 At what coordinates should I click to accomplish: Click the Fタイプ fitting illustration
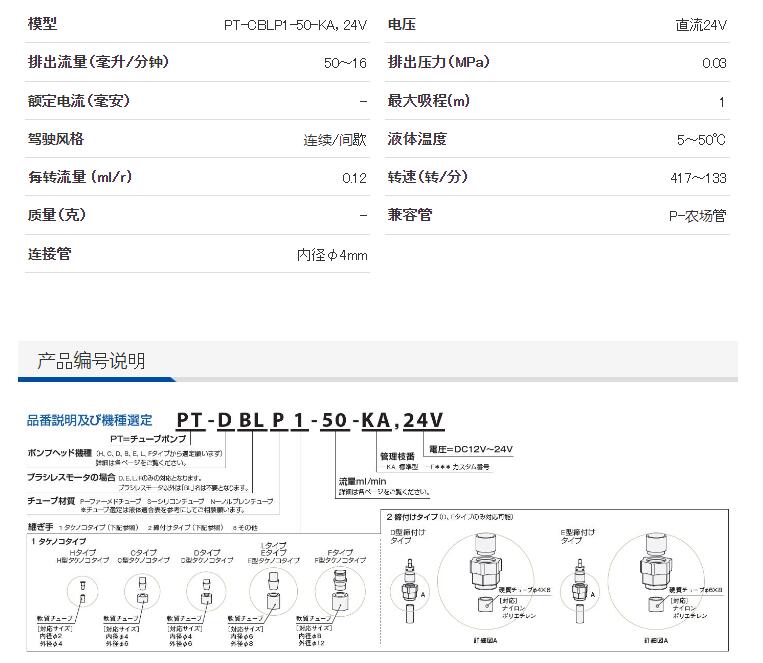[x=340, y=591]
